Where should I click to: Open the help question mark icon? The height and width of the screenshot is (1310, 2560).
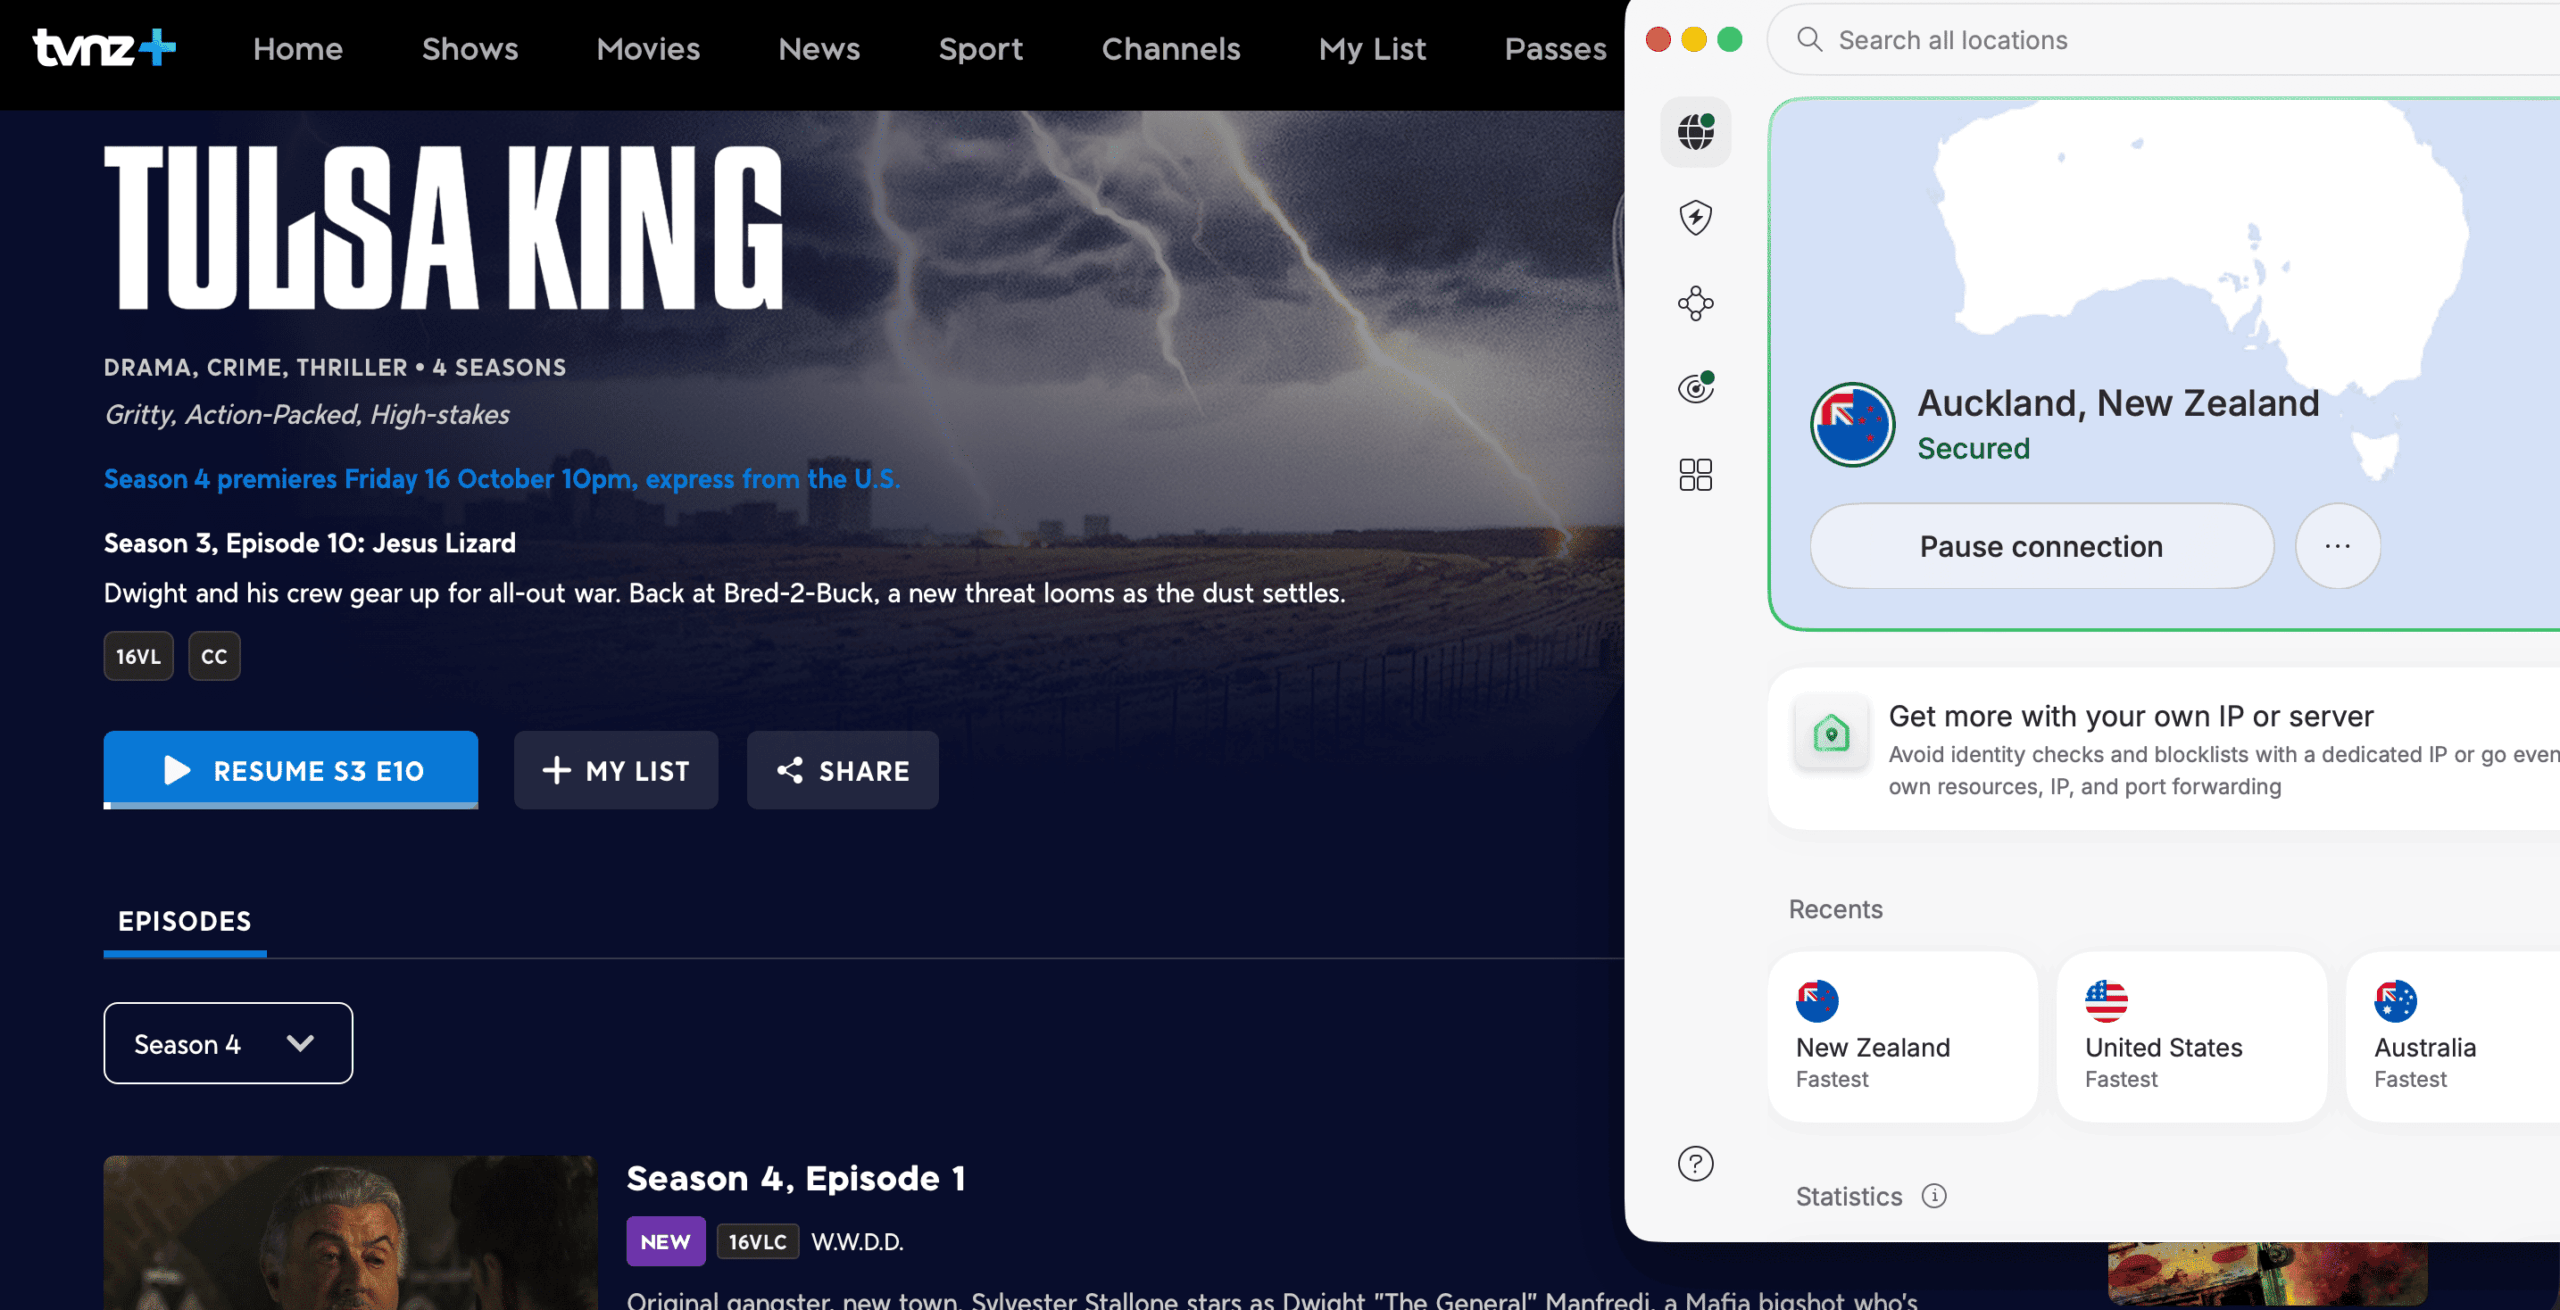(x=1695, y=1163)
